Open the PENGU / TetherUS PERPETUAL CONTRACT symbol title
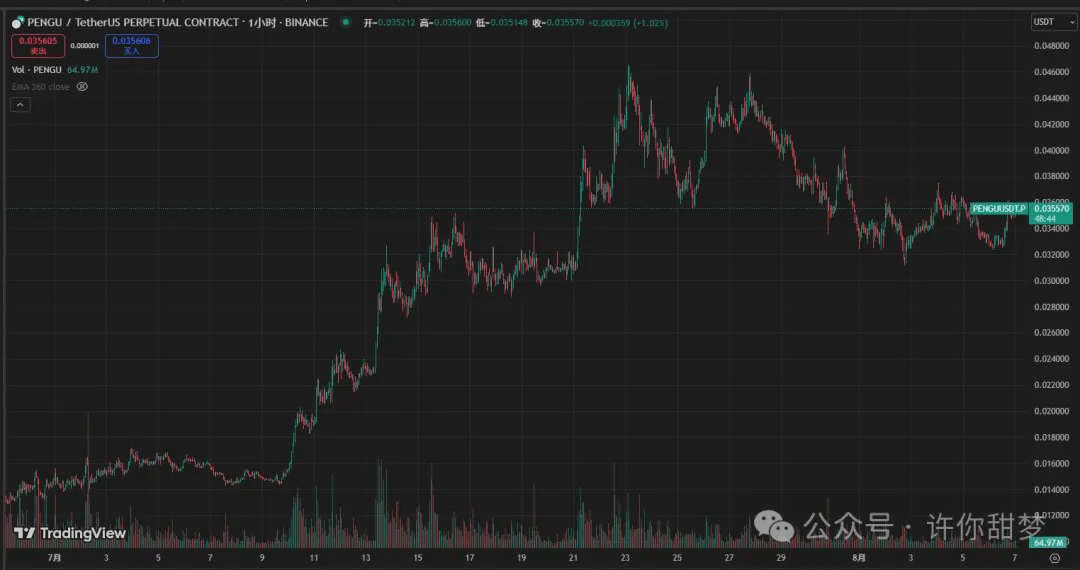Screen dimensions: 1080x570 click(178, 23)
